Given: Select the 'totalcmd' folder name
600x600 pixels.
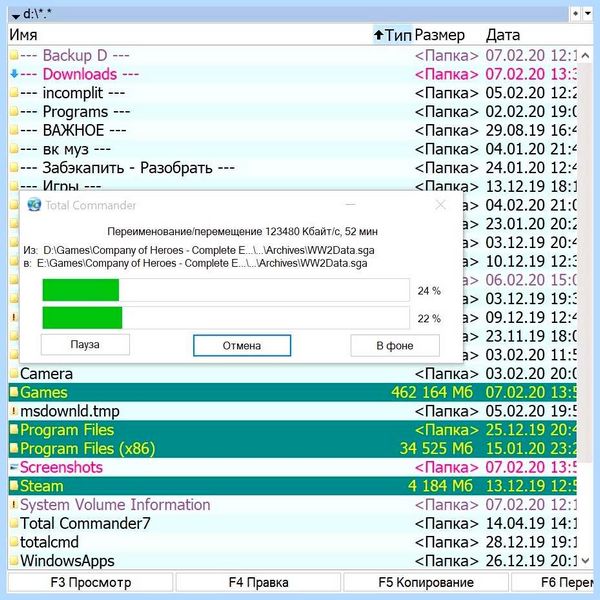Looking at the screenshot, I should point(49,543).
